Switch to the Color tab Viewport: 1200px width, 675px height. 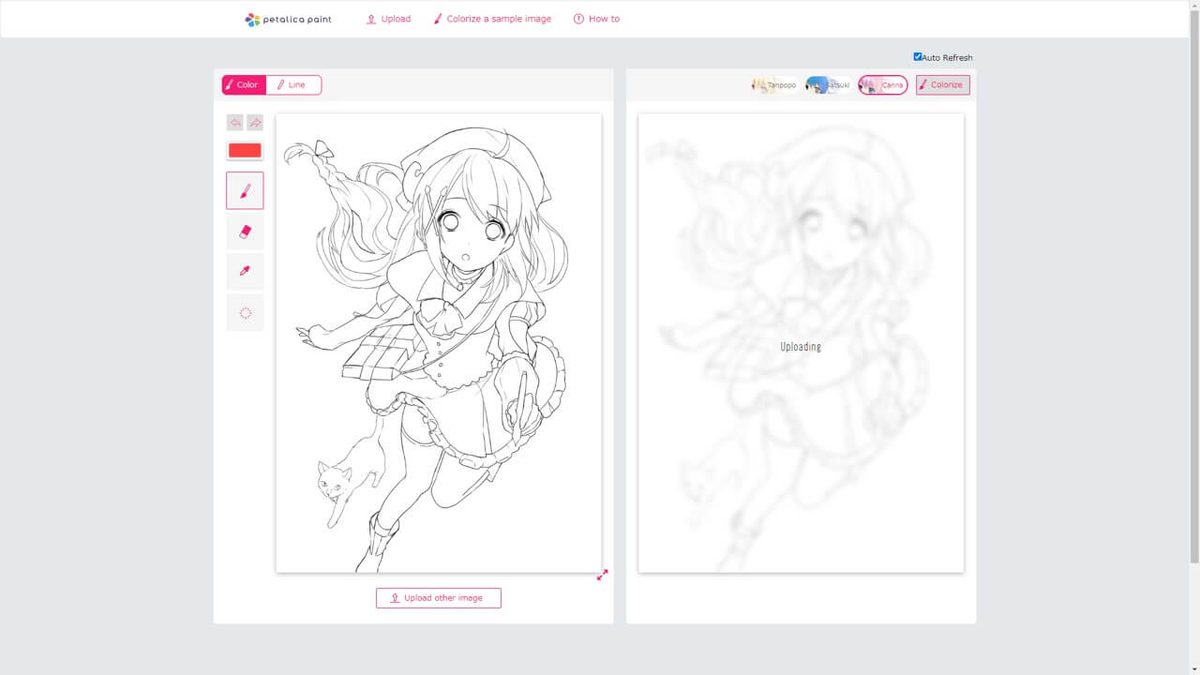click(244, 85)
